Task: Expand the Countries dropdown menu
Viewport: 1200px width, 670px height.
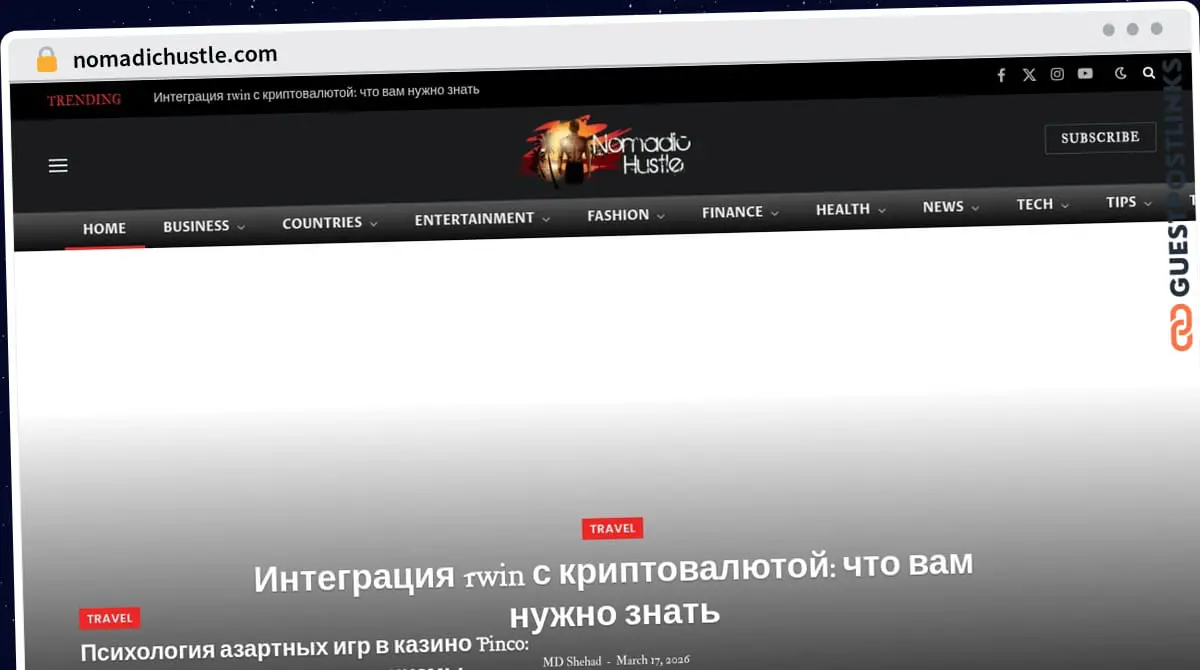Action: (329, 223)
